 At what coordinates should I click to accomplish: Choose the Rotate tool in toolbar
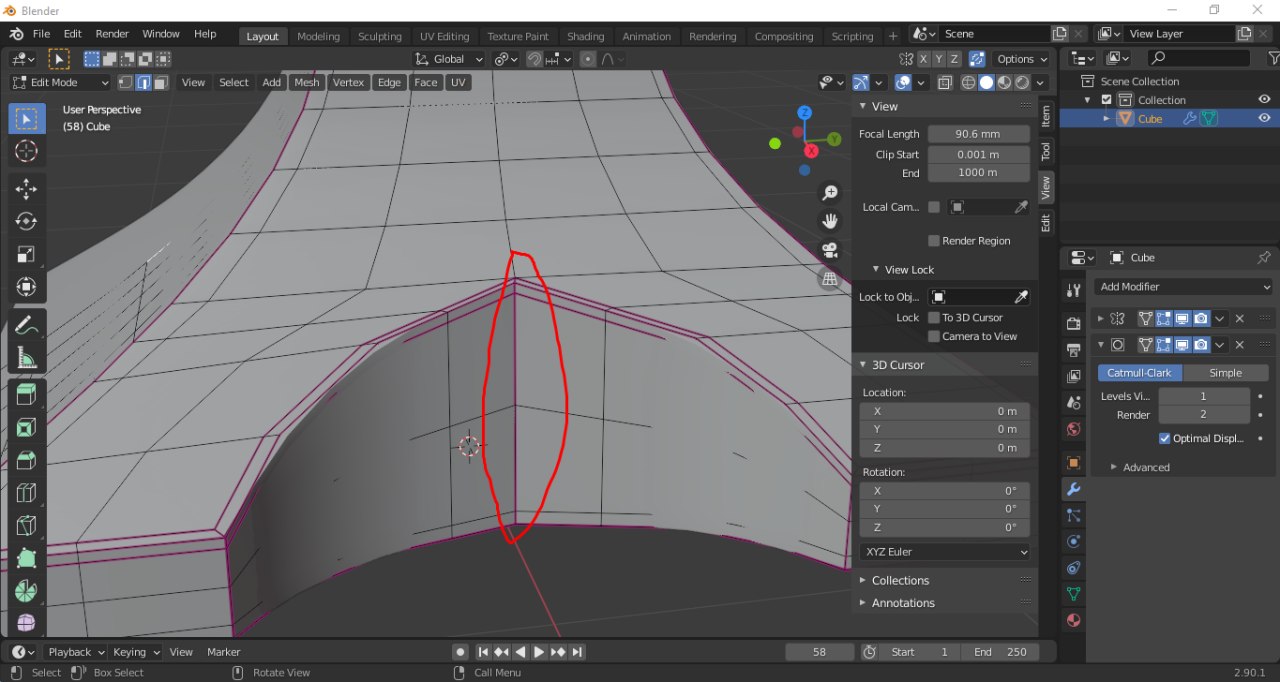[x=27, y=221]
